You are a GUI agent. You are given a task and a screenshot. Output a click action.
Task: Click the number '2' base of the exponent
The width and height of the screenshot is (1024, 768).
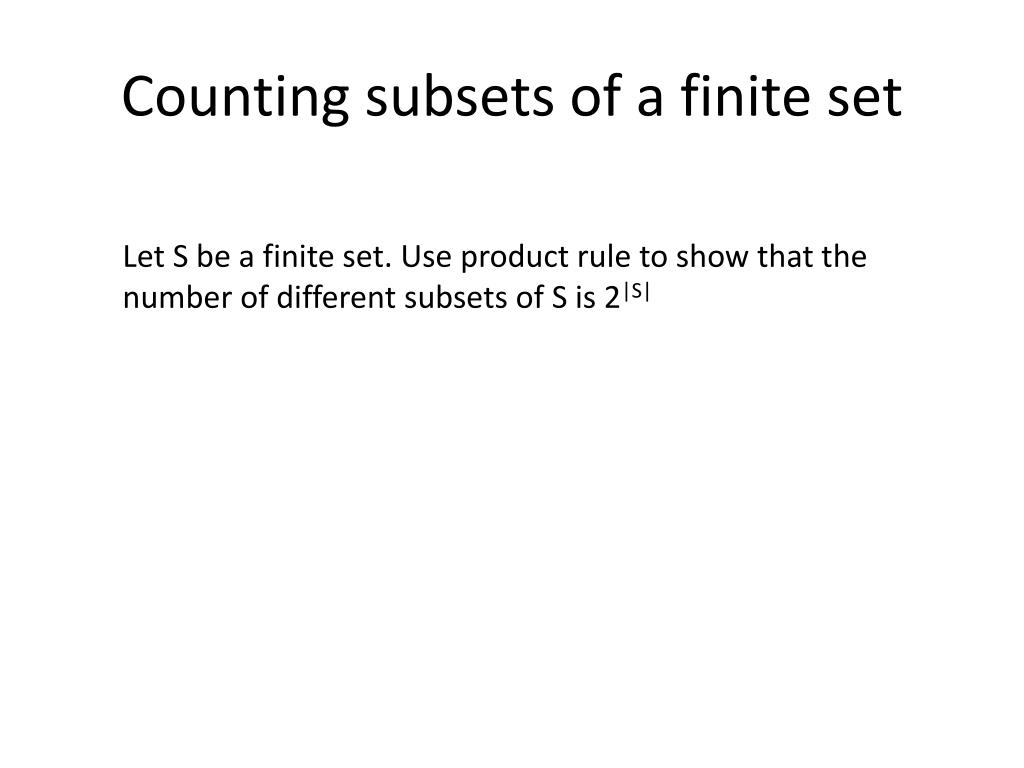(x=612, y=298)
